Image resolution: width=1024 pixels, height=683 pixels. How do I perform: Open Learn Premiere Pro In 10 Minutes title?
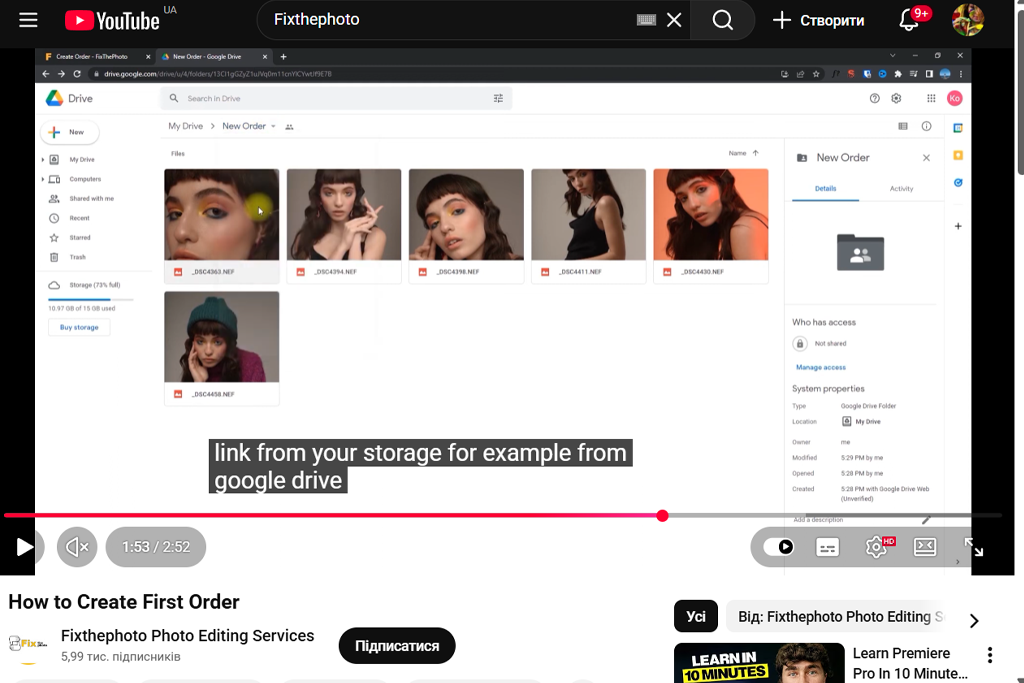tap(910, 663)
